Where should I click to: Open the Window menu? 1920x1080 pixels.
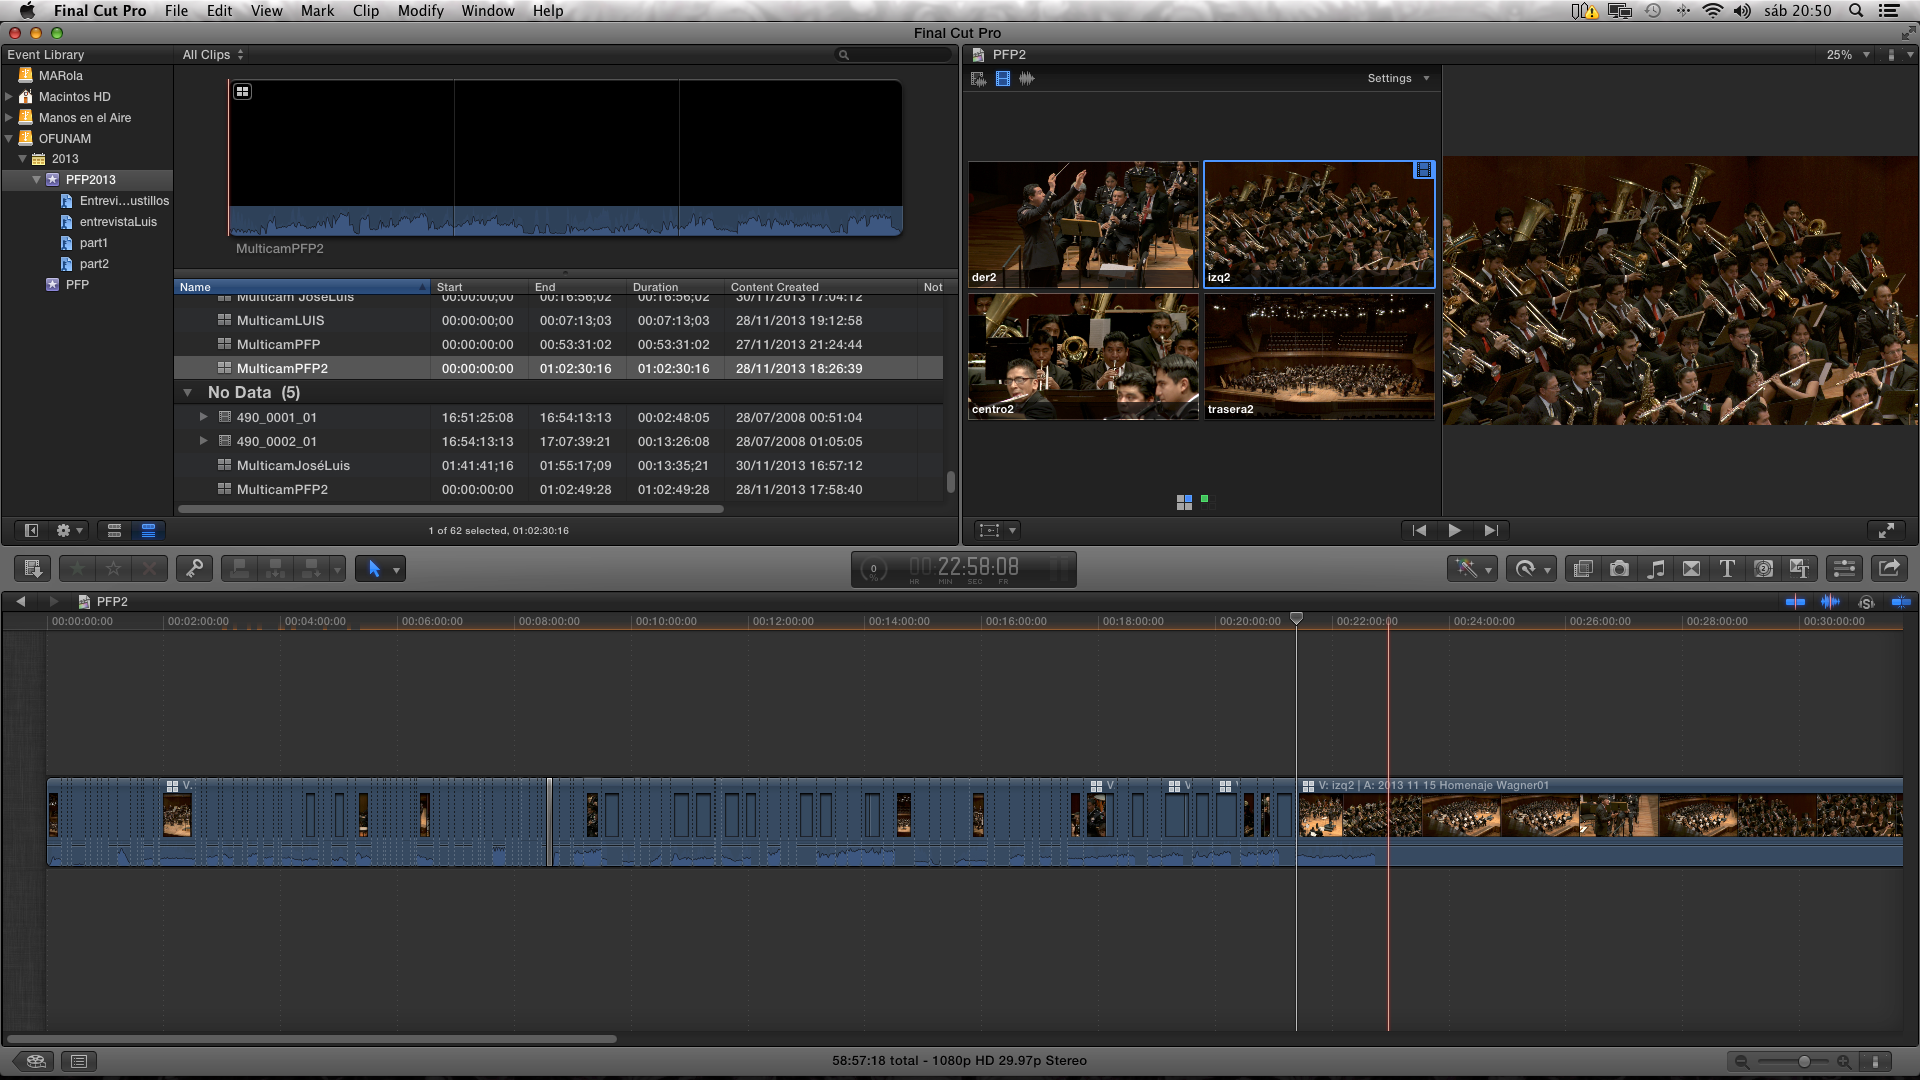tap(488, 11)
